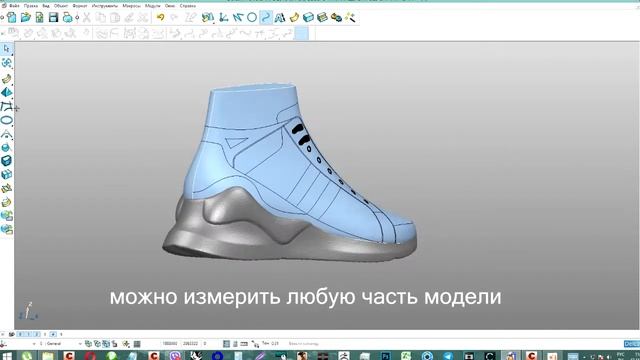Open the Формат menu
This screenshot has width=640, height=360.
[80, 6]
